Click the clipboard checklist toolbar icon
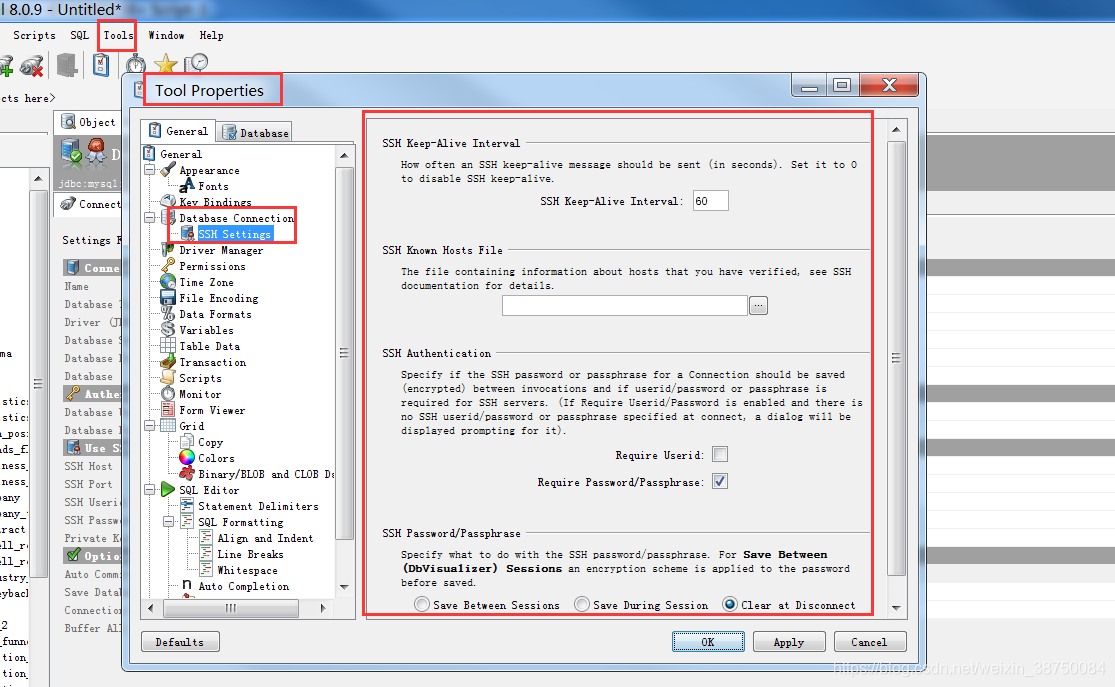 click(101, 64)
